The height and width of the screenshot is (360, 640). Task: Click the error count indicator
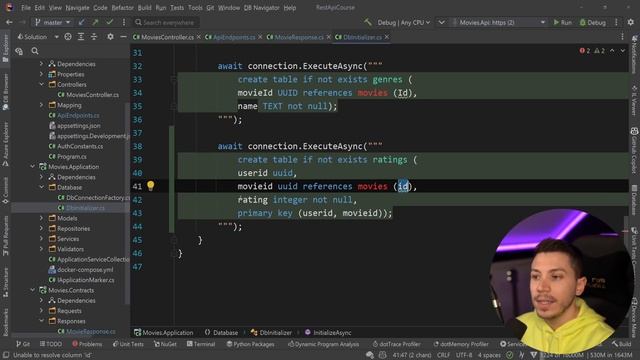584,51
